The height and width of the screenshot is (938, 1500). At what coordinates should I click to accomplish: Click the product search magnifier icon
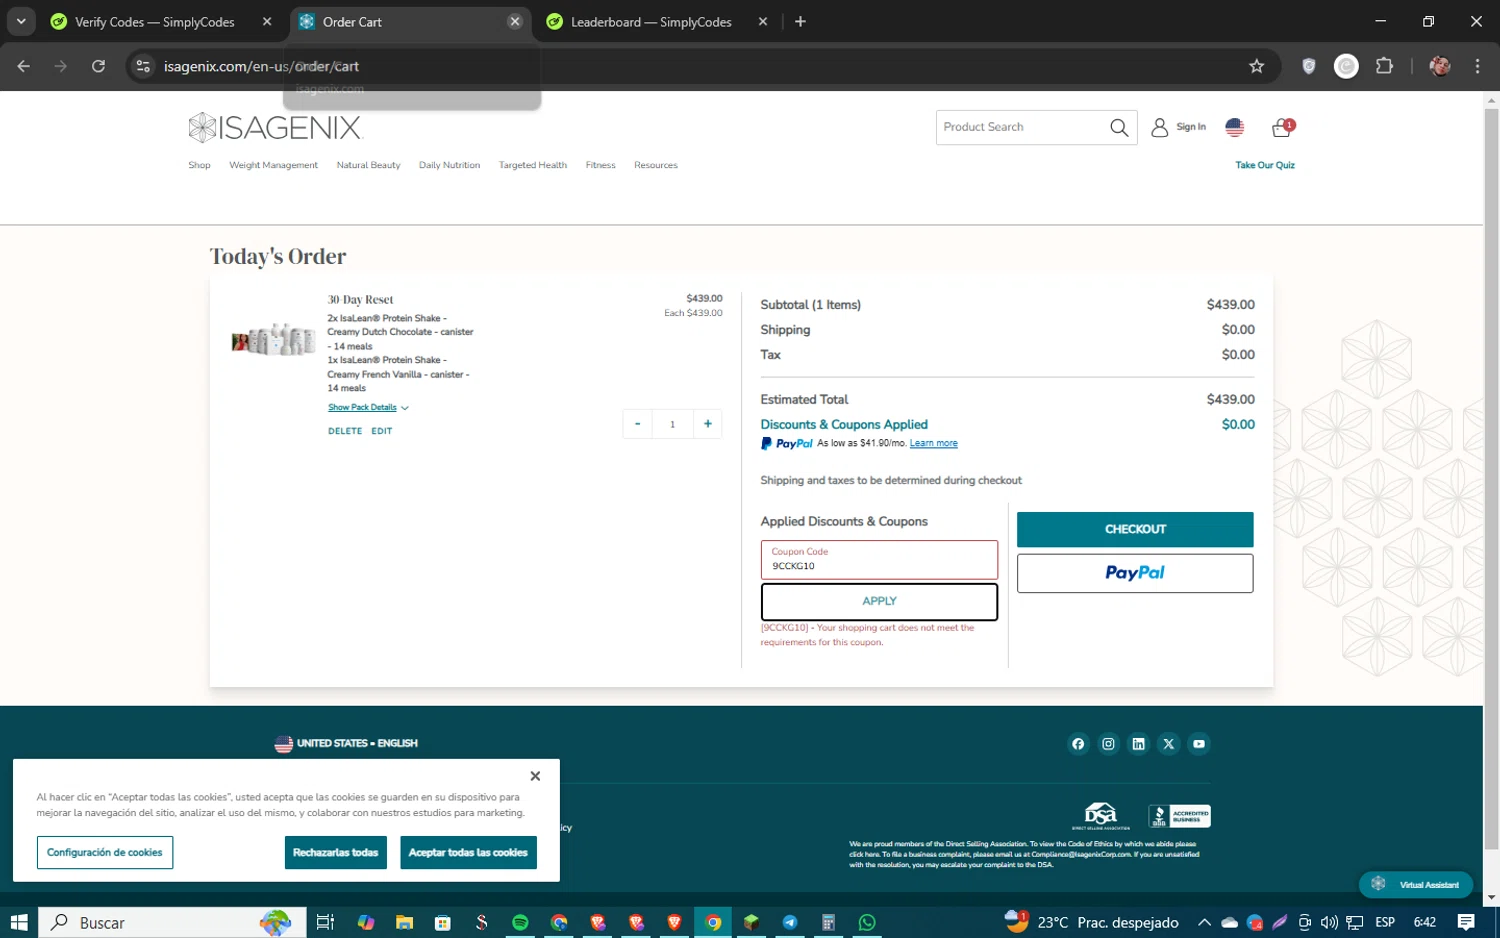[1119, 127]
